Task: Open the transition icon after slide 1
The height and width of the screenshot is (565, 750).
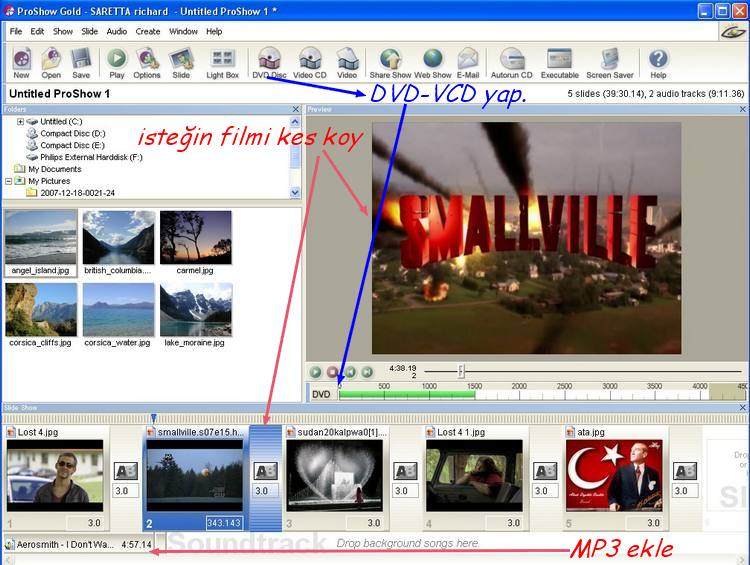Action: tap(126, 471)
